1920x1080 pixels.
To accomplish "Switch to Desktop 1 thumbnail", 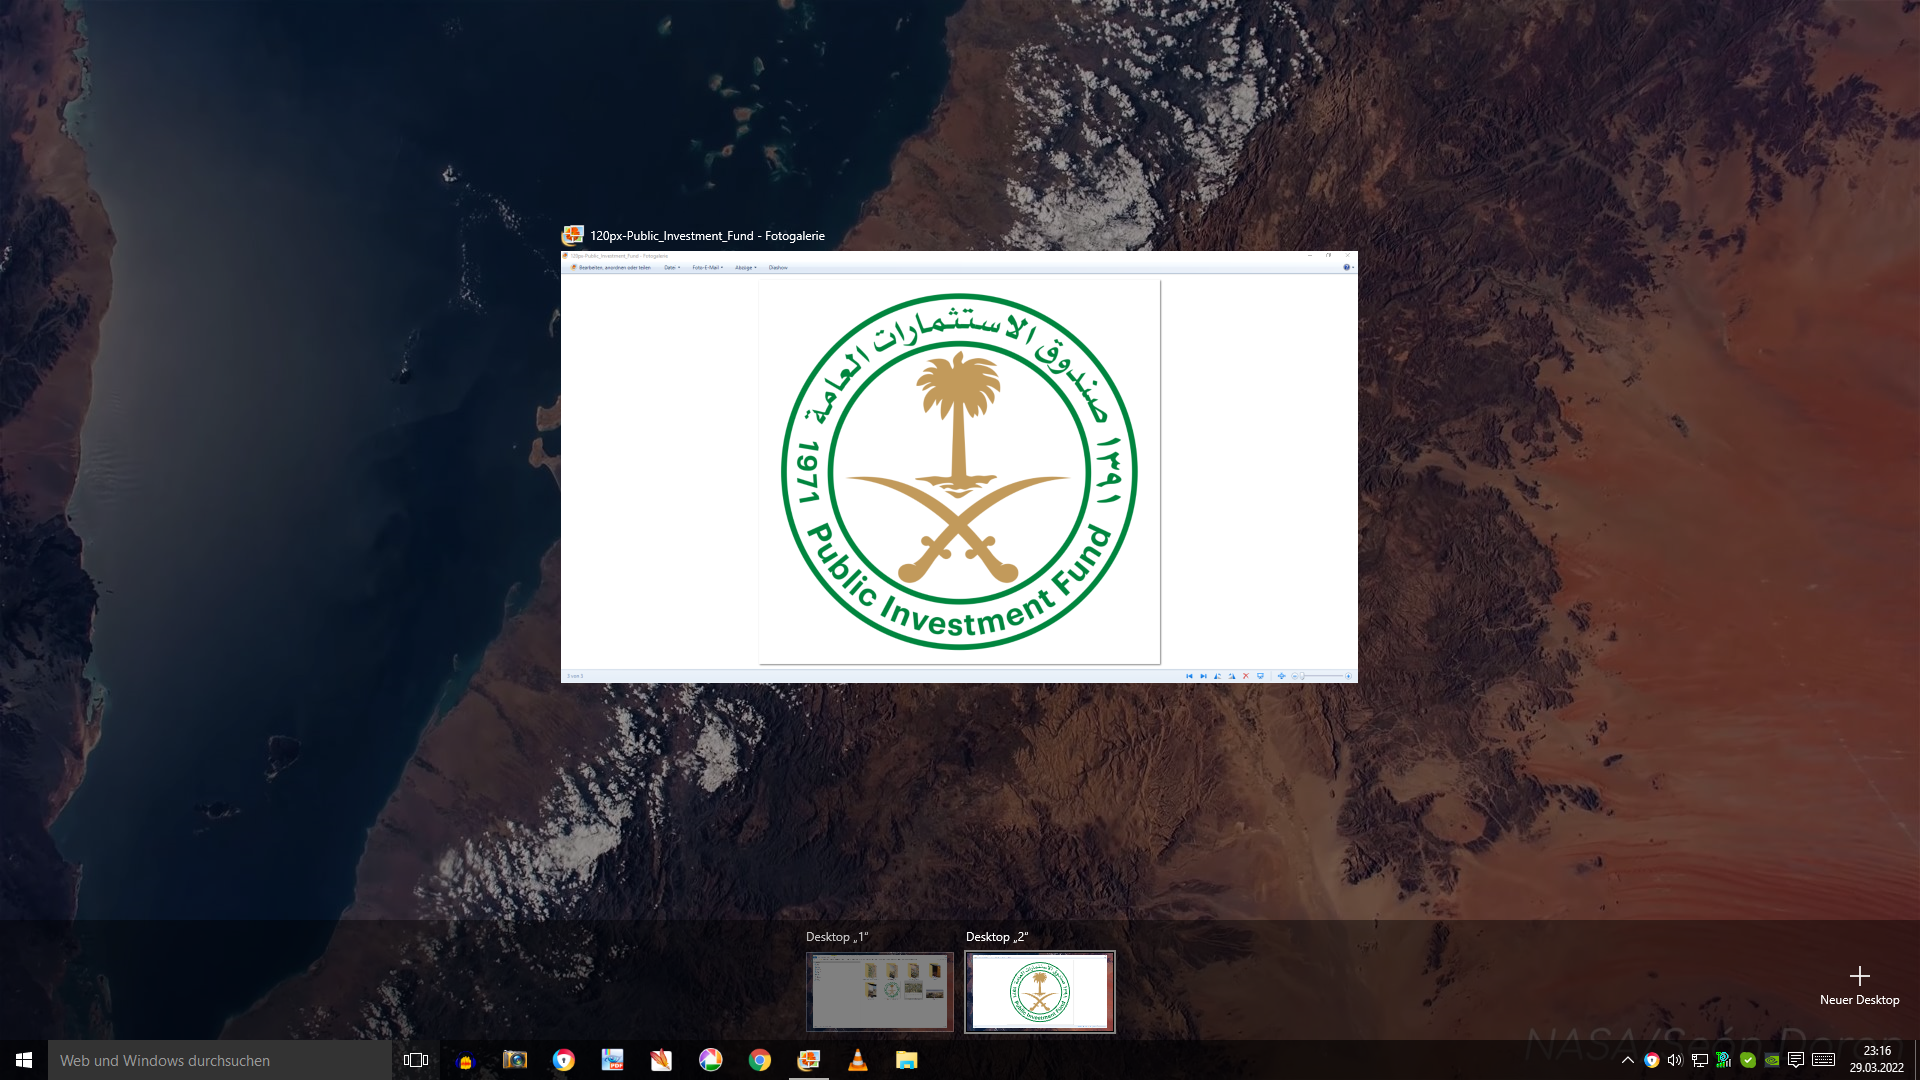I will [x=880, y=991].
